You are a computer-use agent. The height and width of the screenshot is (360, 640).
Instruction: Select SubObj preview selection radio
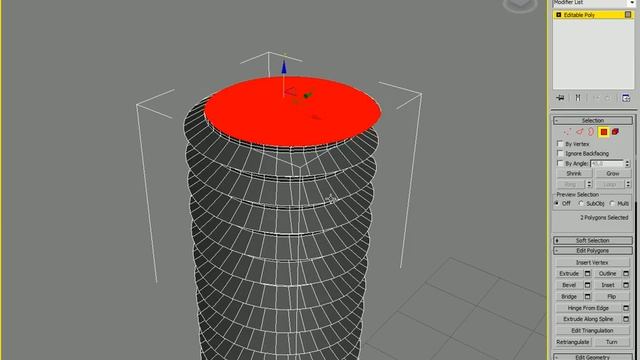pos(581,203)
